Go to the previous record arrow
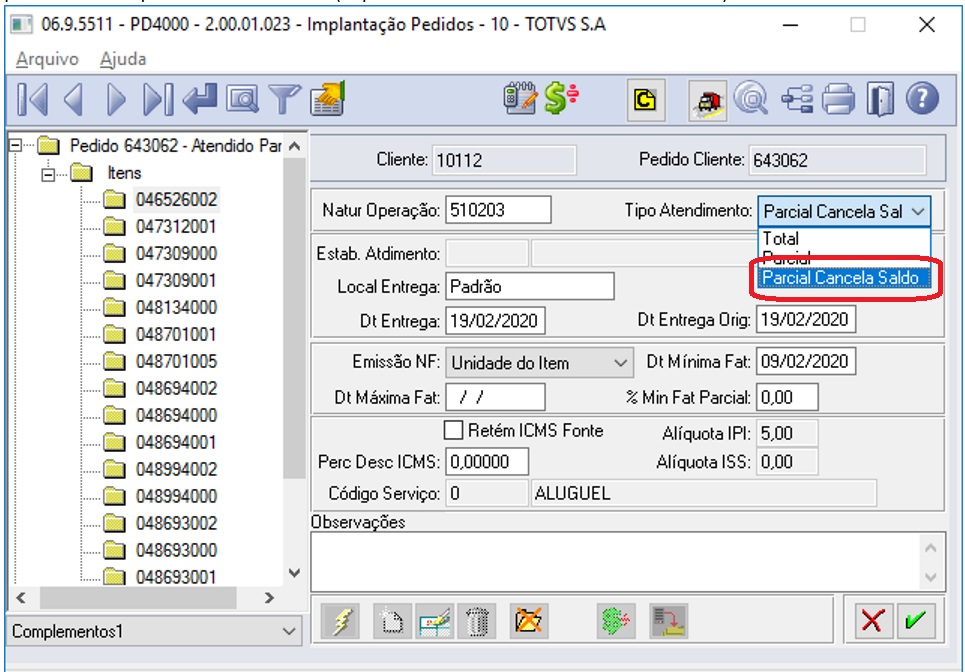The height and width of the screenshot is (672, 965). pos(74,100)
